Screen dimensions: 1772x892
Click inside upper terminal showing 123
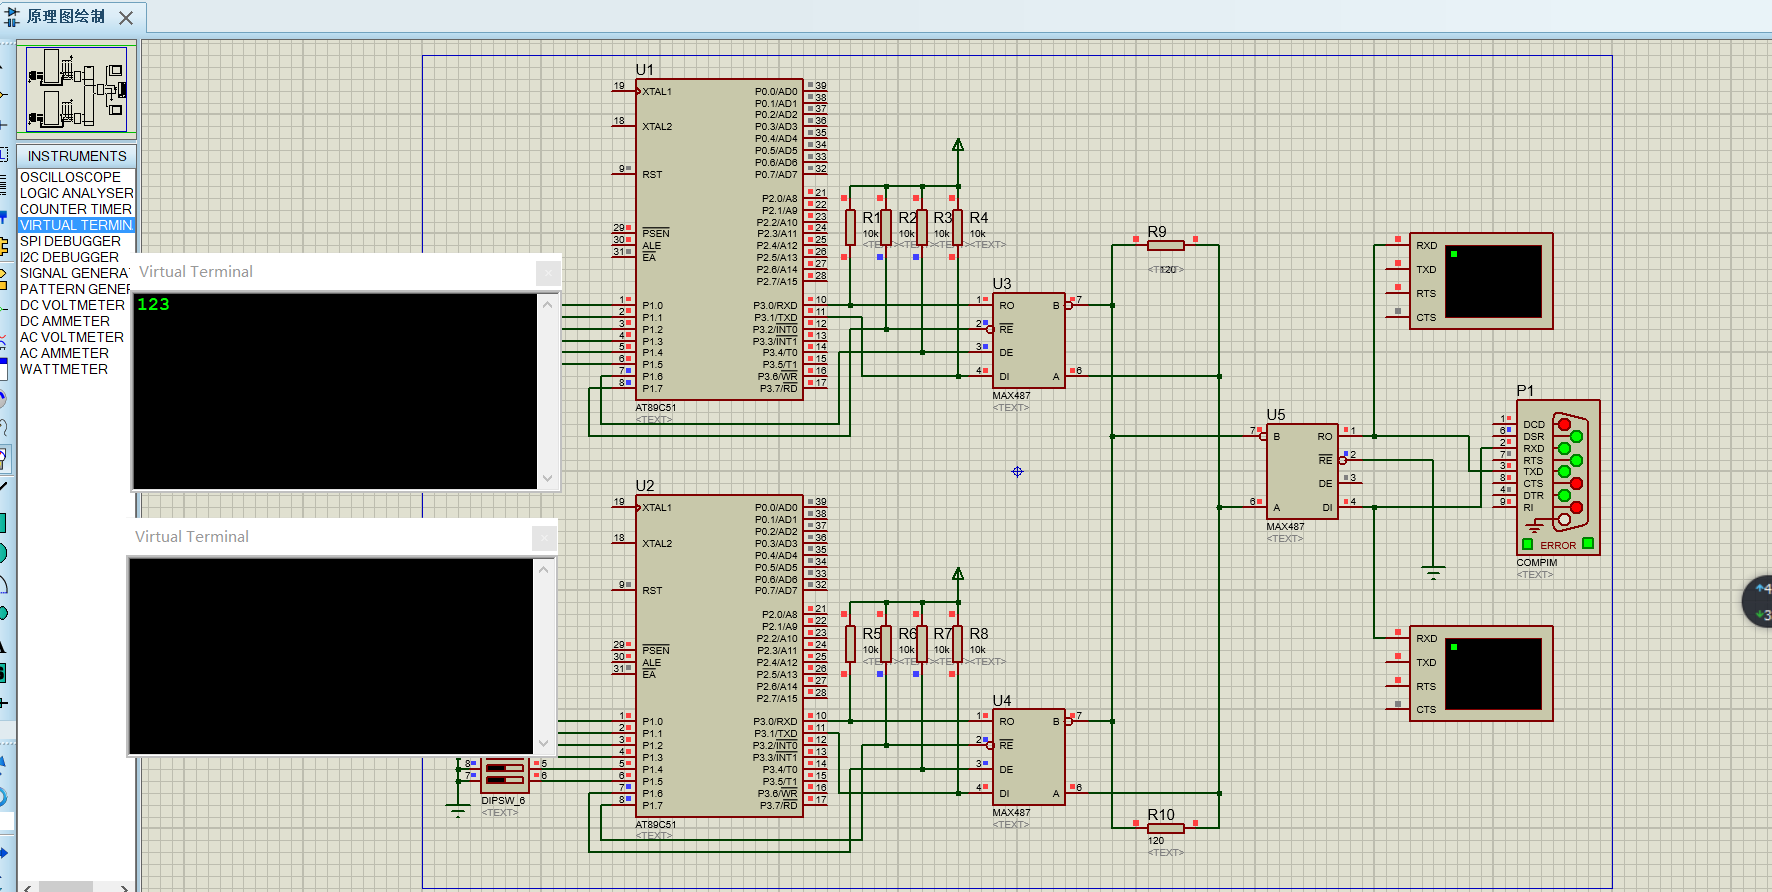(x=336, y=391)
